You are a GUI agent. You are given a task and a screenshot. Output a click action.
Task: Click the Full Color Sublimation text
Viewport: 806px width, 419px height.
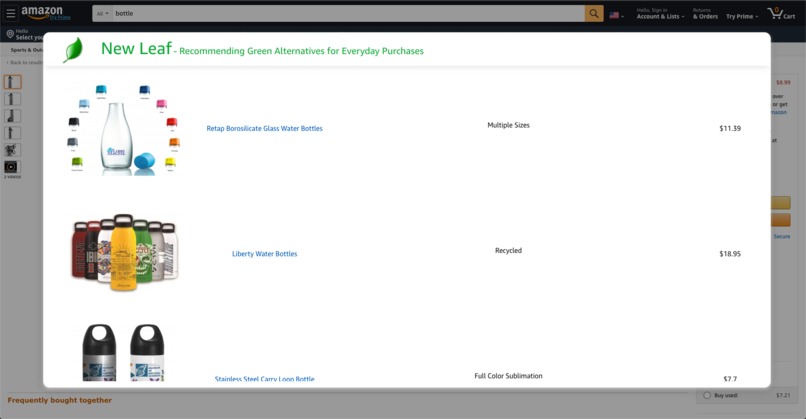coord(508,376)
